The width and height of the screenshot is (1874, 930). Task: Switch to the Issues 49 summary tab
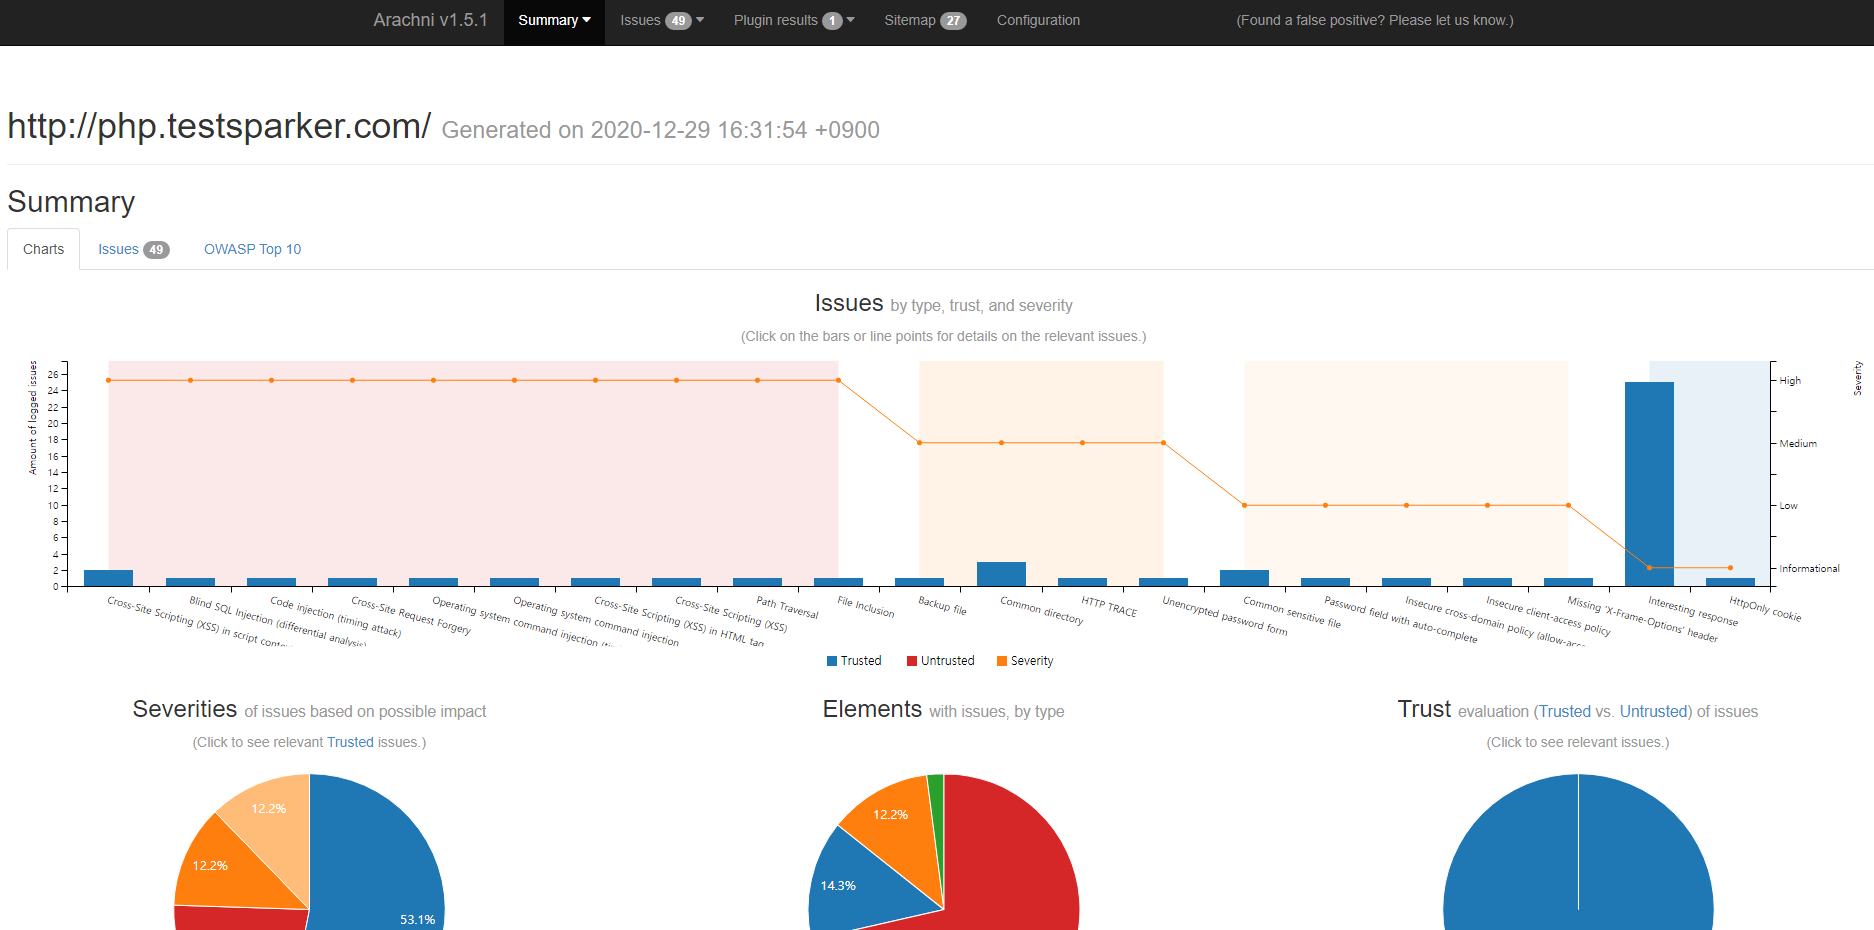coord(133,249)
